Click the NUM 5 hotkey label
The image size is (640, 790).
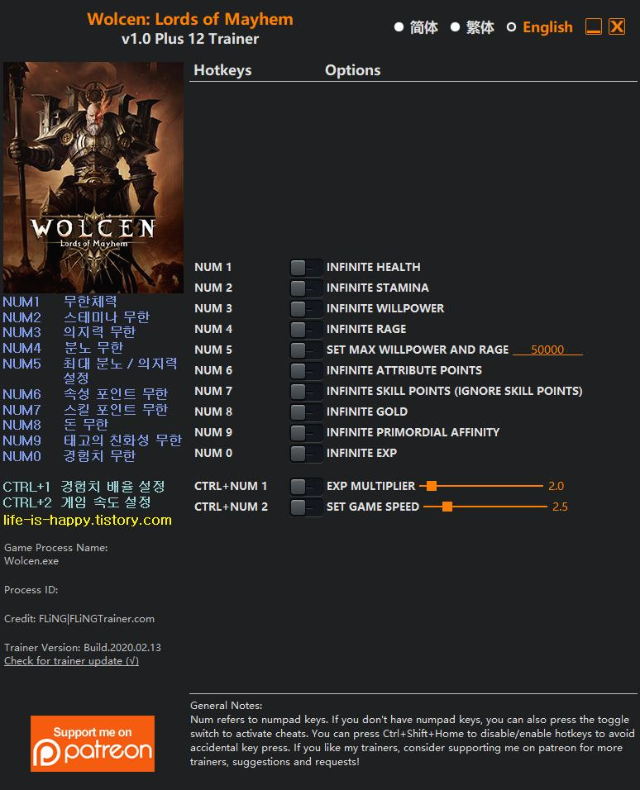(x=213, y=350)
